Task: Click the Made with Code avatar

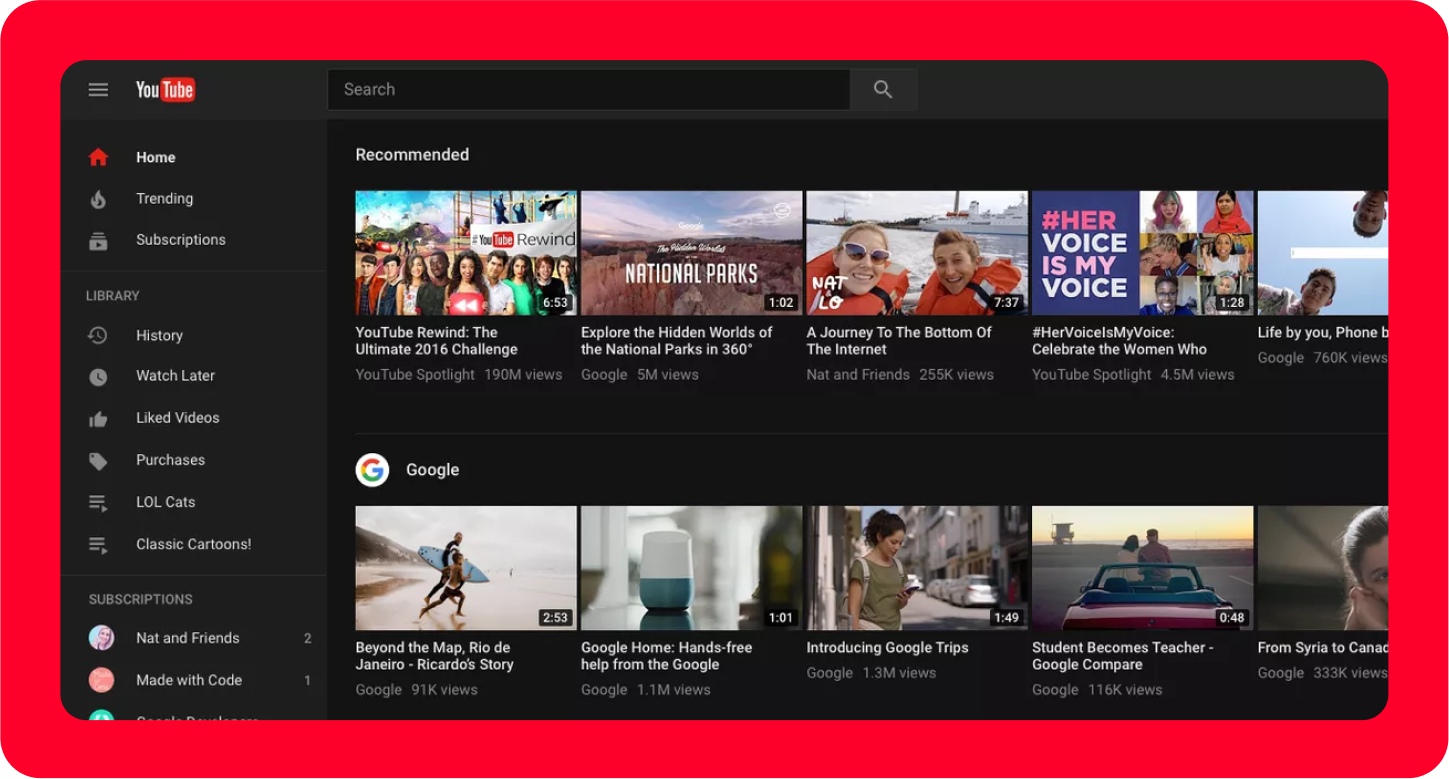Action: (x=101, y=680)
